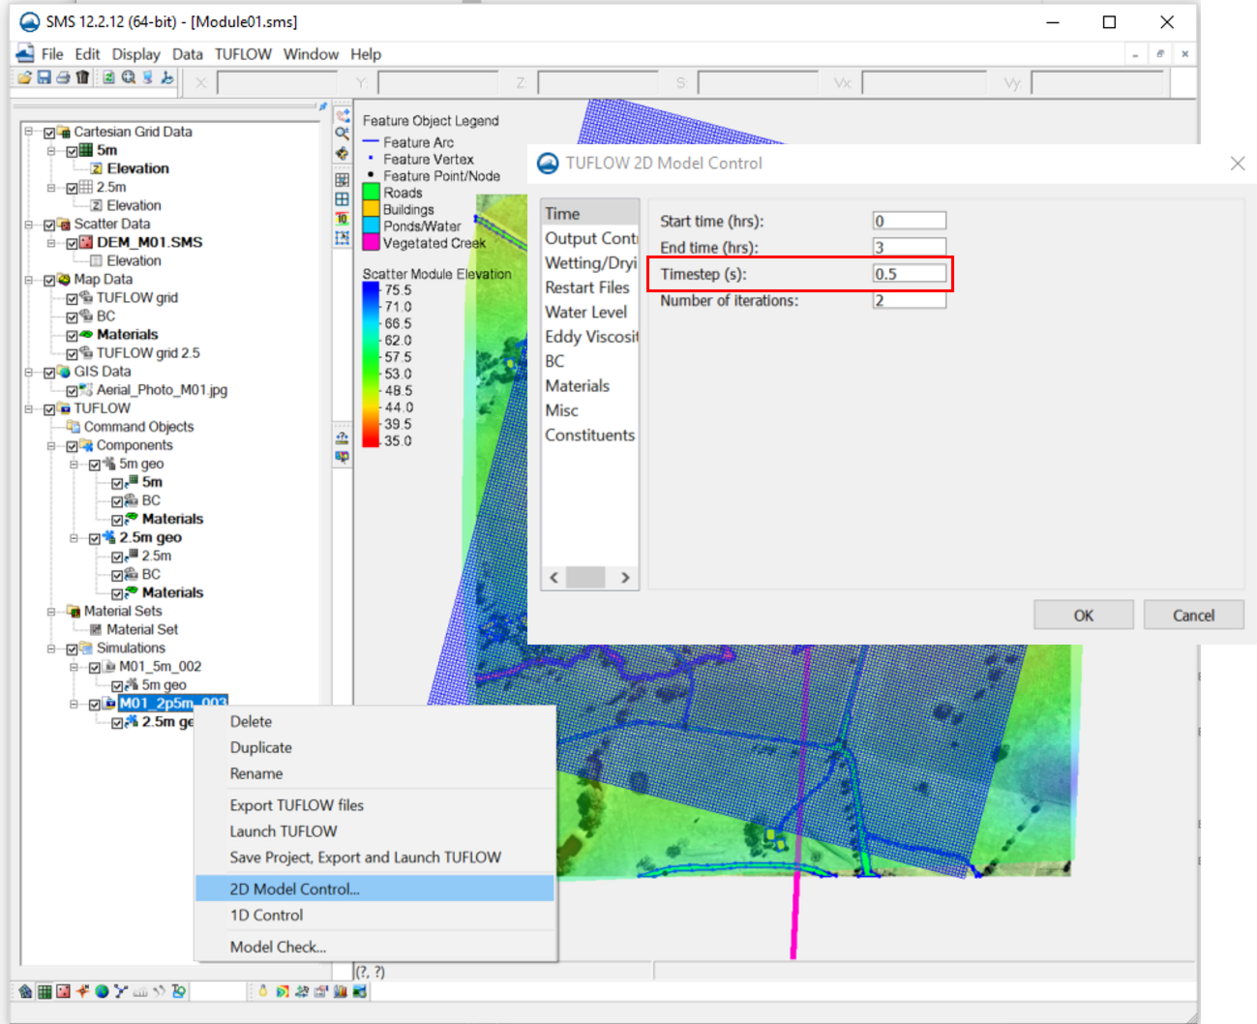Image resolution: width=1257 pixels, height=1024 pixels.
Task: Collapse the Simulations tree node
Action: [52, 649]
